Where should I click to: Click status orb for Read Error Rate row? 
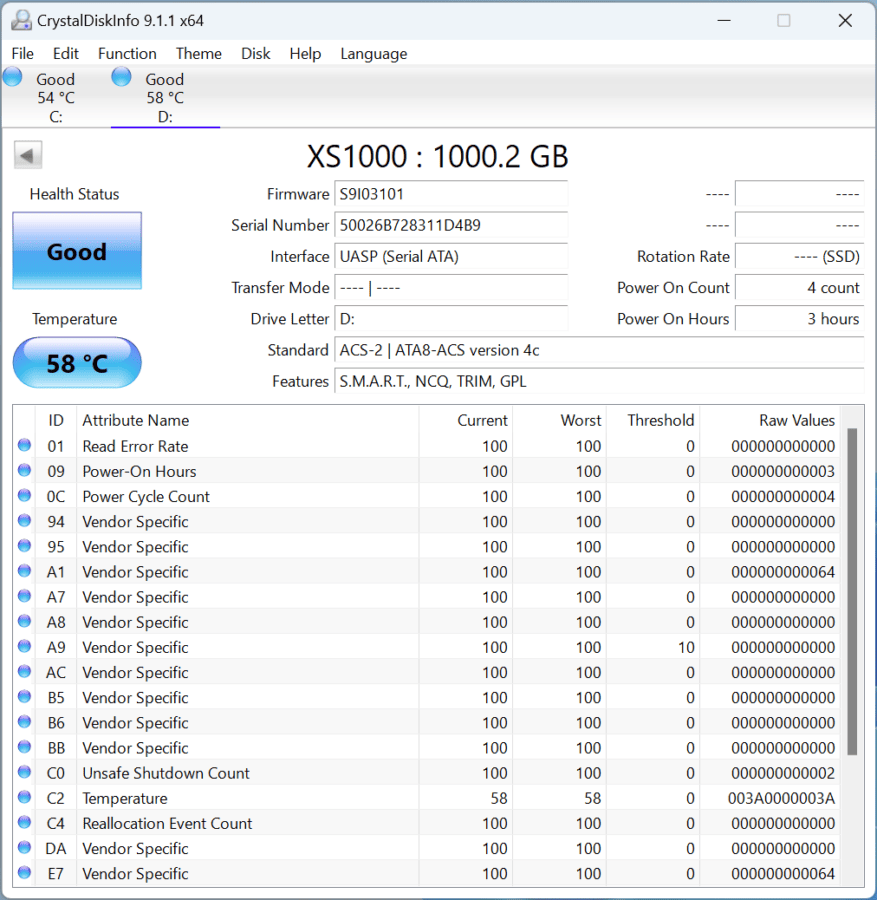tap(24, 445)
